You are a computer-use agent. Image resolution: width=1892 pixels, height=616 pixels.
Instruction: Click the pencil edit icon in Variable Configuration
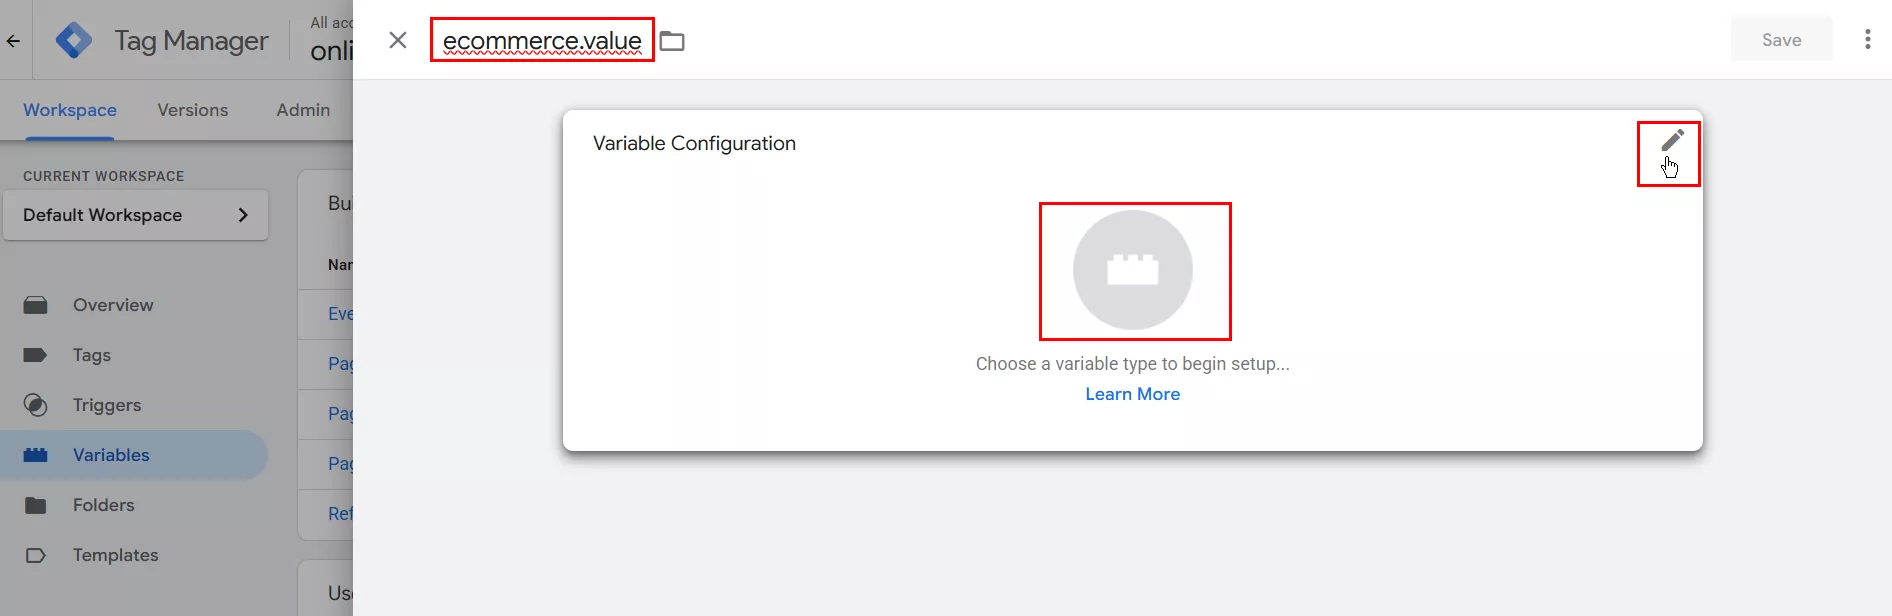[1672, 141]
